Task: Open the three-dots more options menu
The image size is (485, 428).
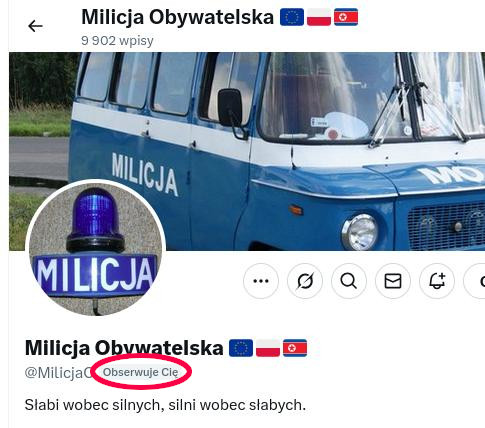Action: [x=261, y=281]
